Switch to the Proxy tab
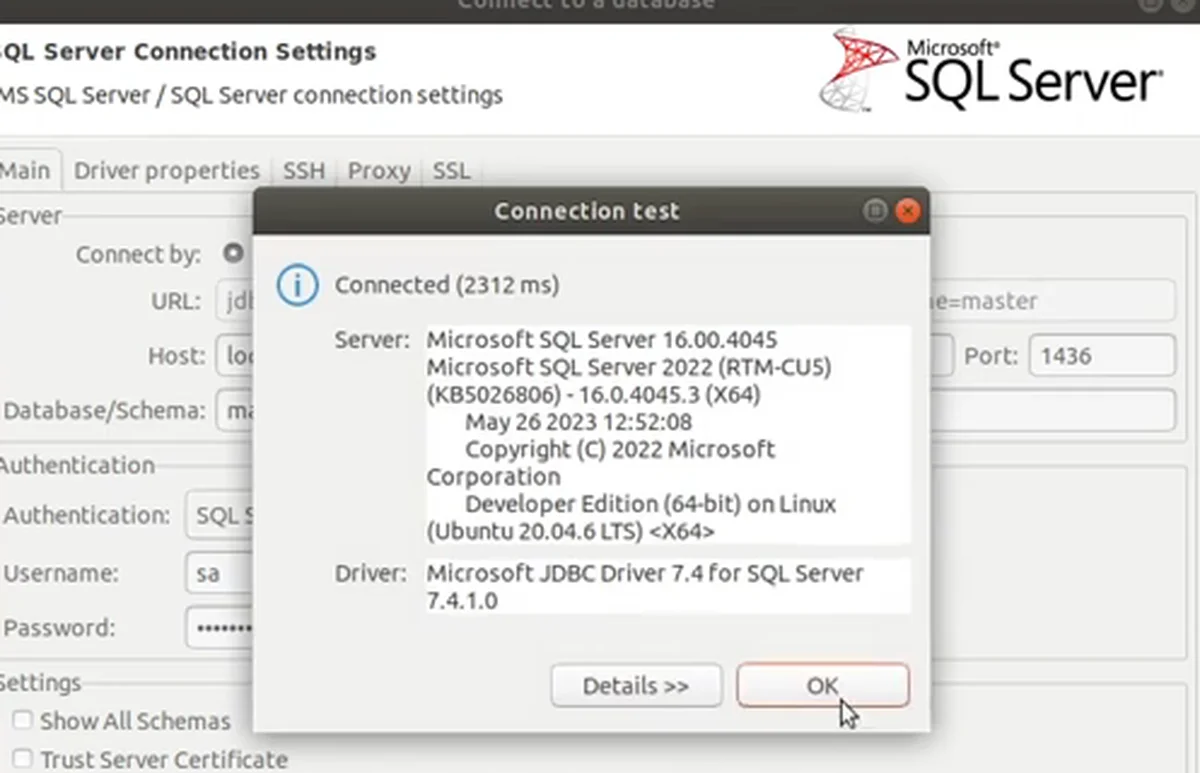Screen dimensions: 1200x773 379,171
